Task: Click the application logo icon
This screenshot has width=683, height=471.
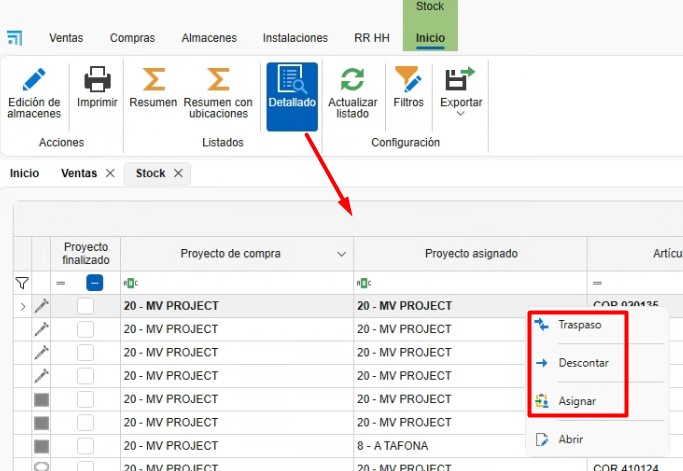Action: click(x=14, y=38)
